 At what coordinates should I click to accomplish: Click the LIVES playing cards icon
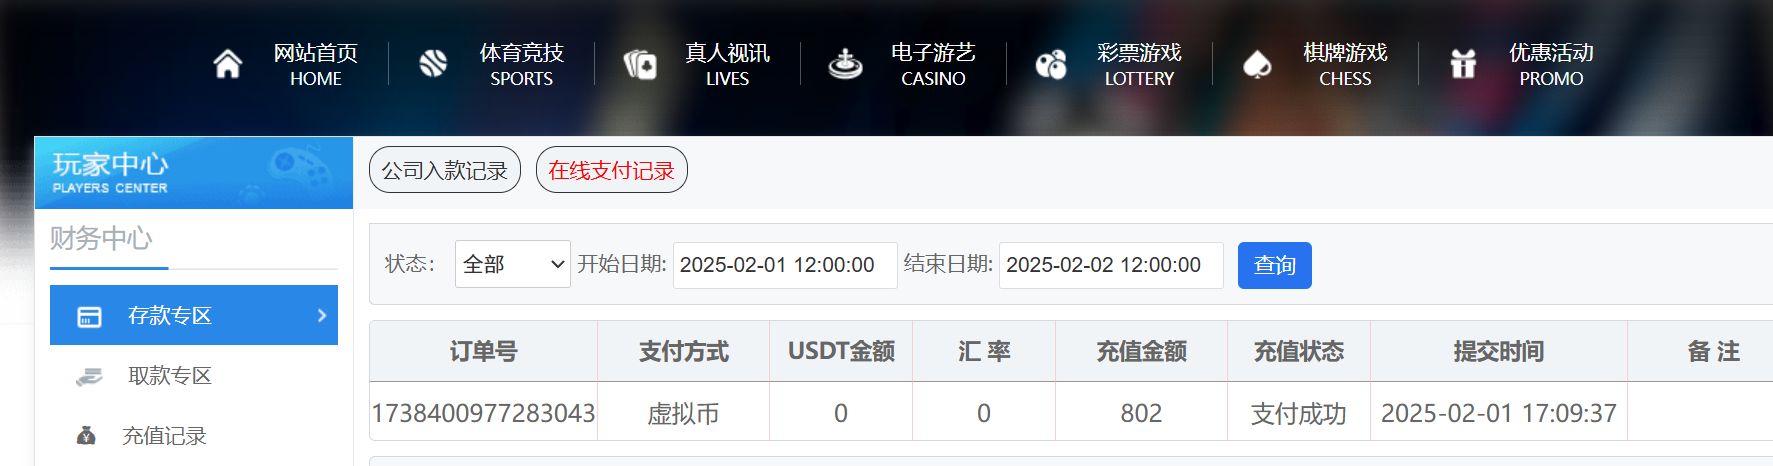[x=640, y=65]
